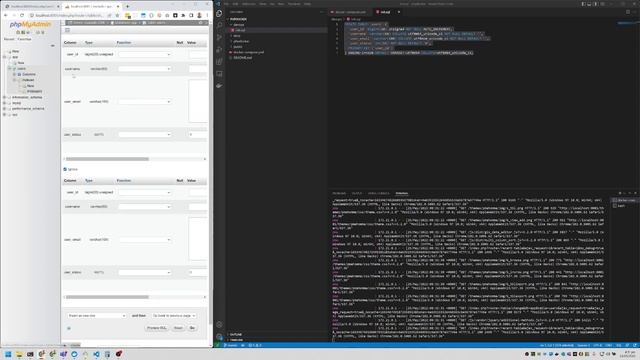Select the Problems panel tab
This screenshot has width=640, height=360.
point(339,193)
